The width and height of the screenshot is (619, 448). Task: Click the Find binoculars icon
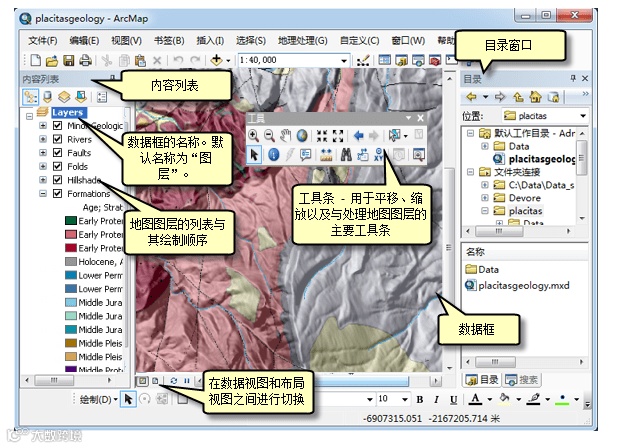tap(346, 155)
